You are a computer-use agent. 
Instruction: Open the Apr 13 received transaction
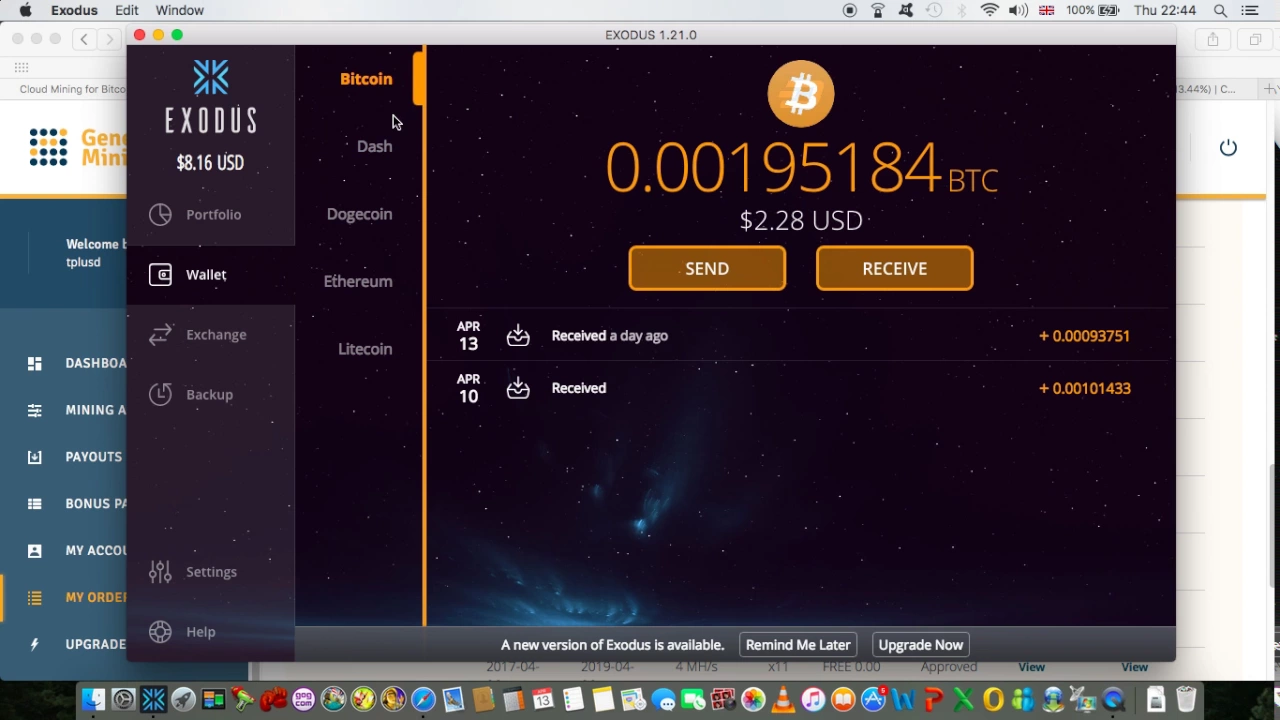[x=799, y=336]
